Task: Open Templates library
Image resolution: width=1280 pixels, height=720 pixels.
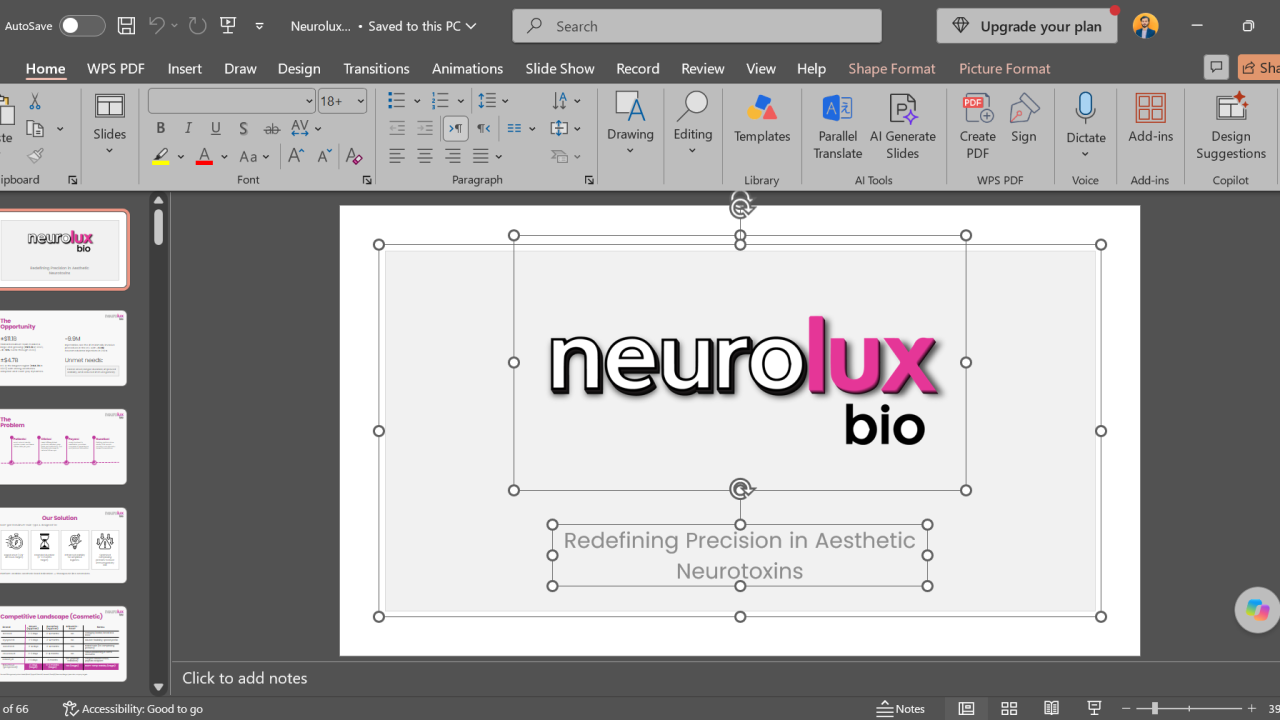Action: [762, 118]
